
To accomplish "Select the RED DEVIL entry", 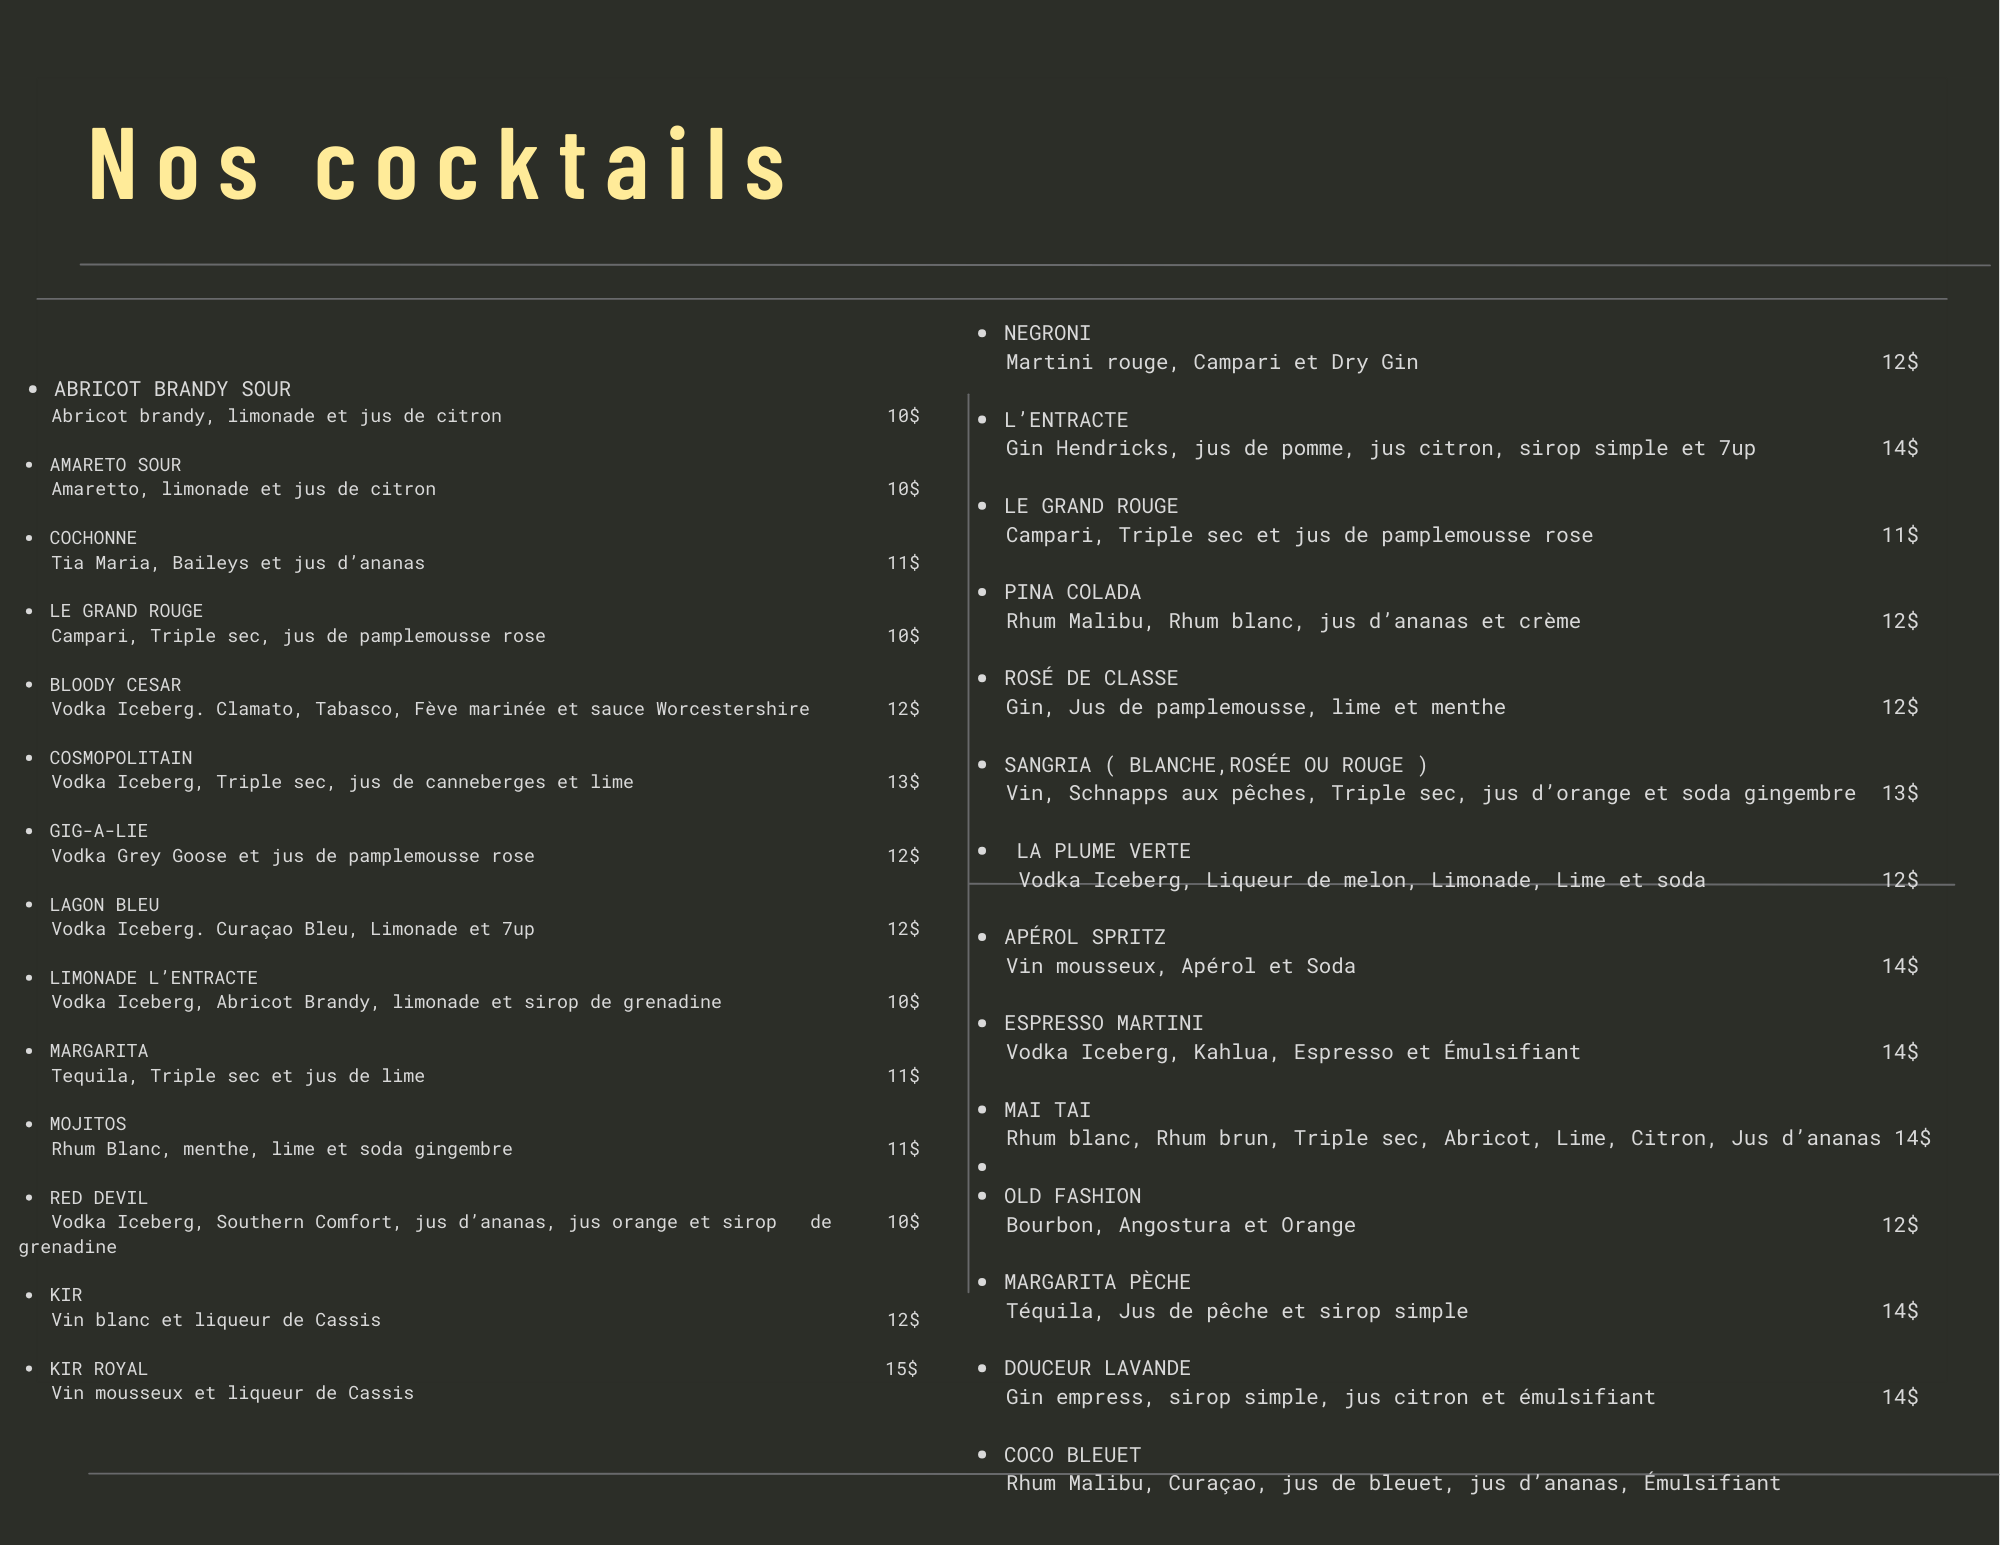I will (98, 1198).
